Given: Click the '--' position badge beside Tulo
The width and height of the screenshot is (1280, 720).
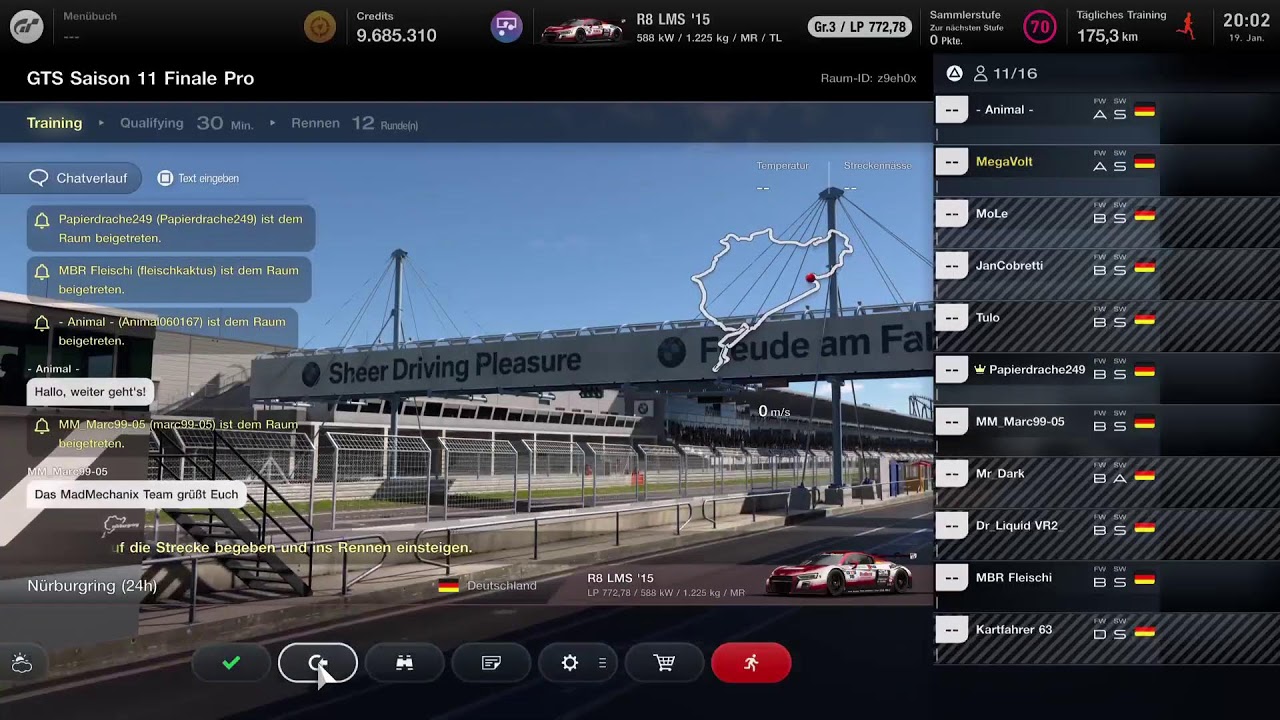Looking at the screenshot, I should click(x=952, y=317).
